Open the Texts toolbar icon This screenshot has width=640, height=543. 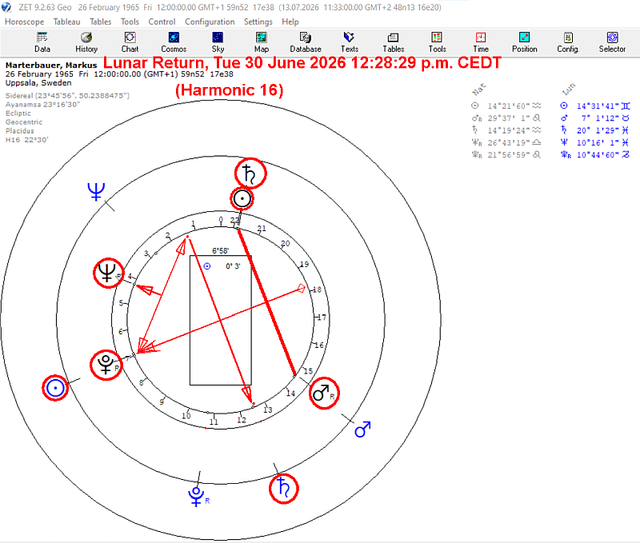click(x=349, y=42)
